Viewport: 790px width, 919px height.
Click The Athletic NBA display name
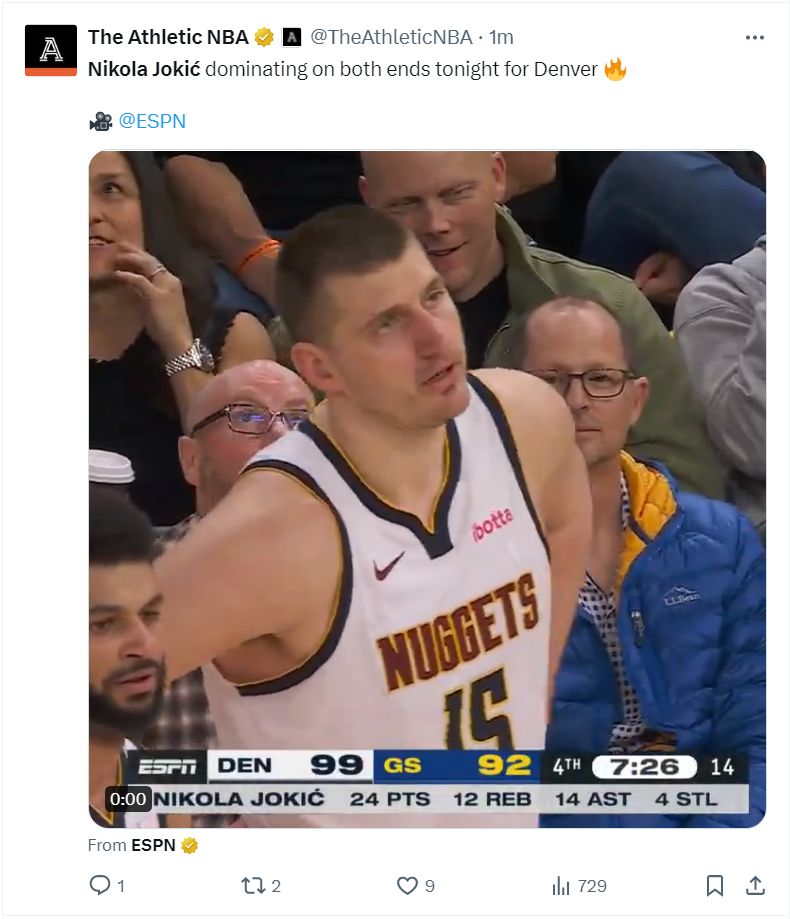[168, 38]
